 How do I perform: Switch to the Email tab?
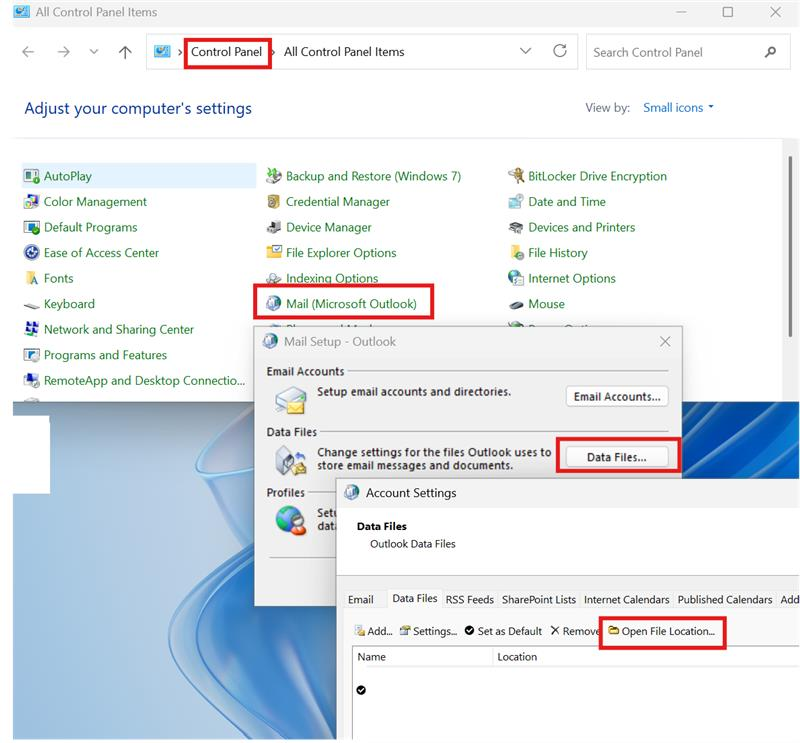click(360, 600)
